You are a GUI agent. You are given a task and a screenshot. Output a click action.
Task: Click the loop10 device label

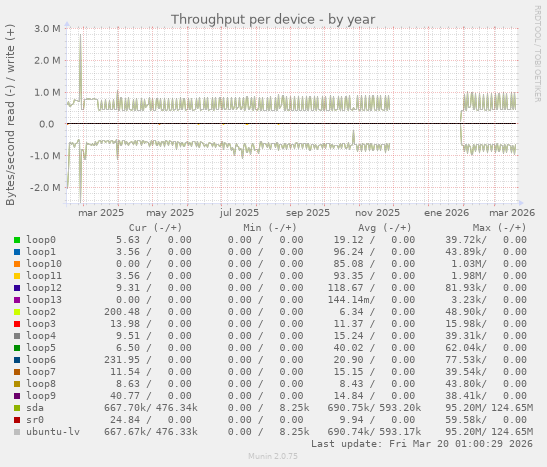pyautogui.click(x=44, y=264)
